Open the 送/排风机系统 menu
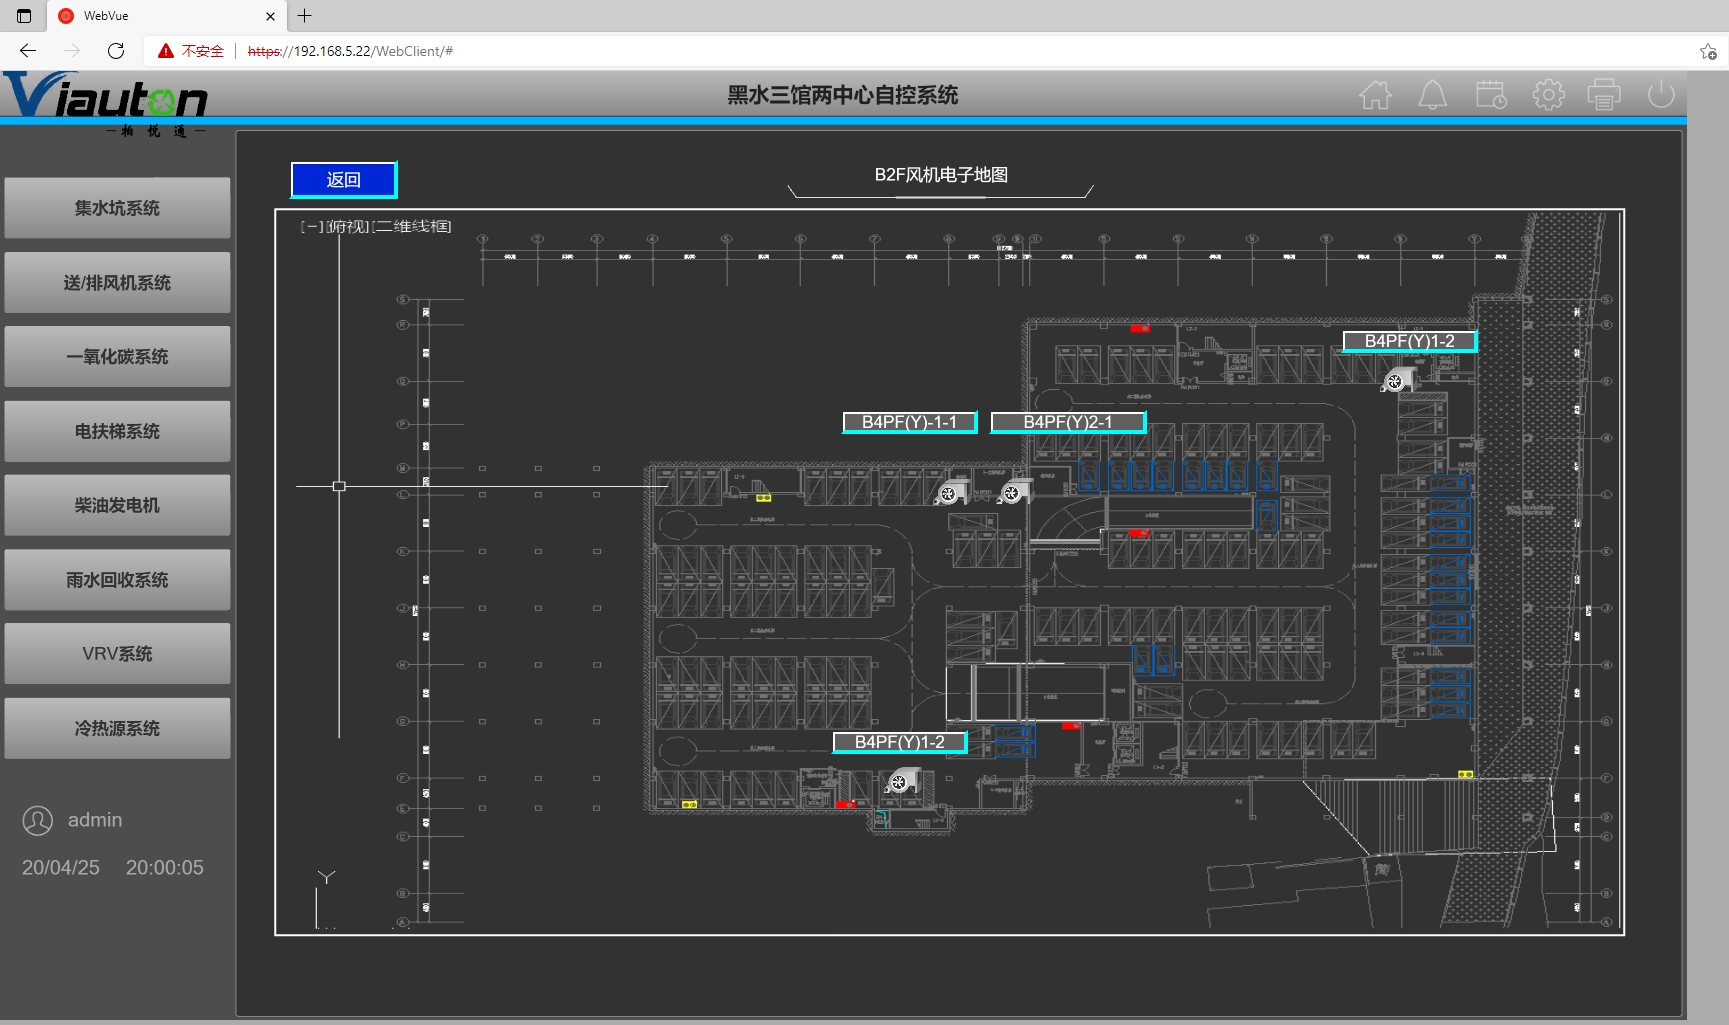1729x1025 pixels. 117,283
